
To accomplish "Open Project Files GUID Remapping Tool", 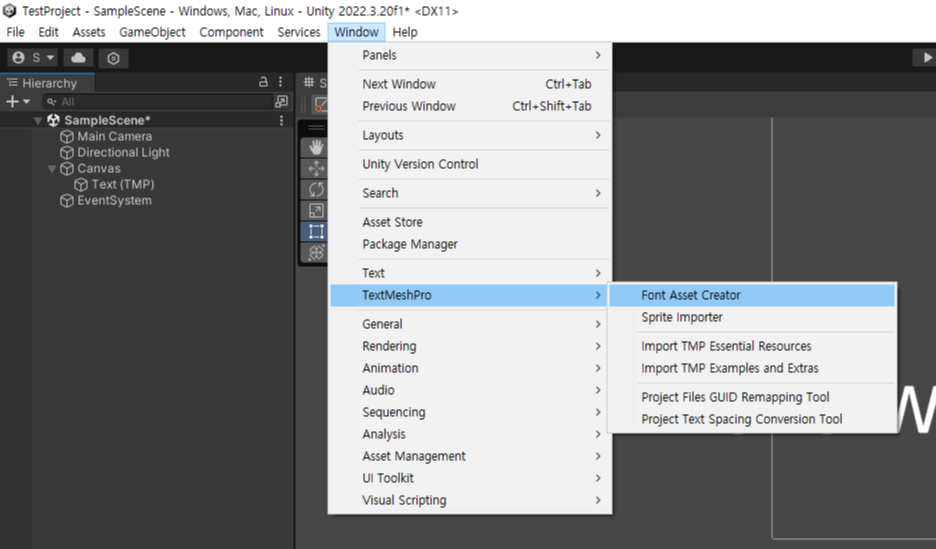I will (x=752, y=397).
